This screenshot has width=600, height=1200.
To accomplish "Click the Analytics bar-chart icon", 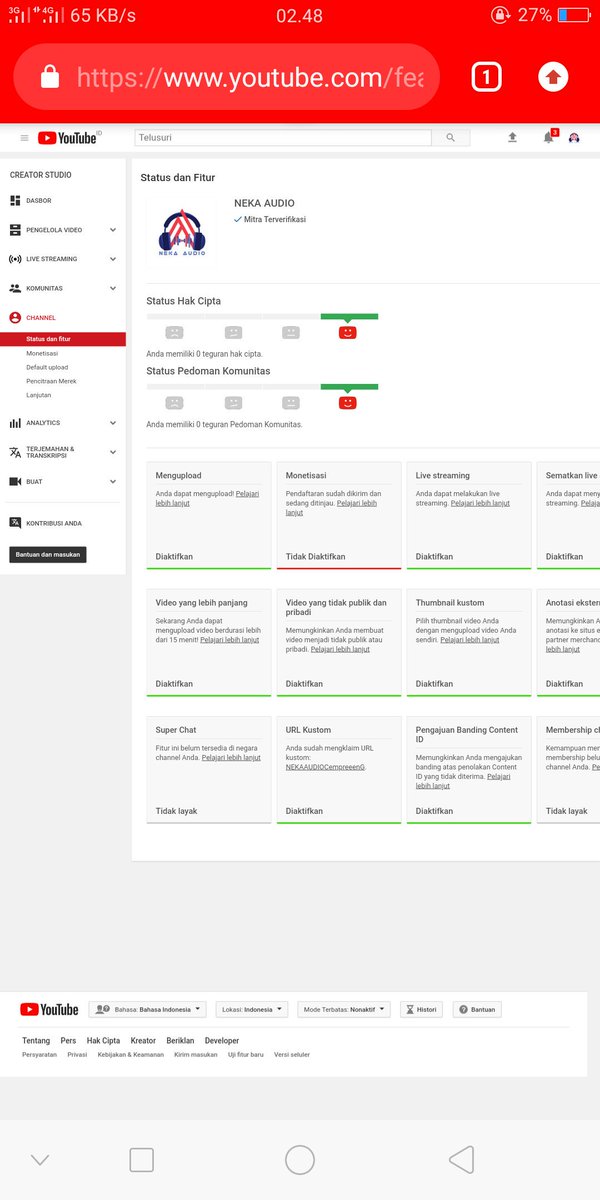I will 15,423.
